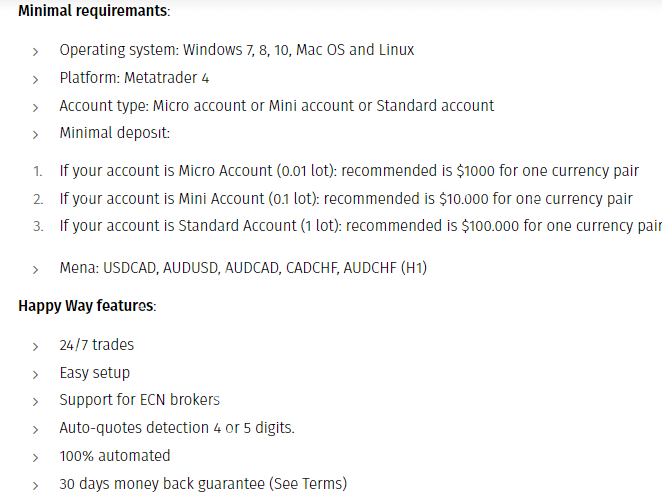Click the Operating system requirements text
The image size is (662, 504).
236,49
